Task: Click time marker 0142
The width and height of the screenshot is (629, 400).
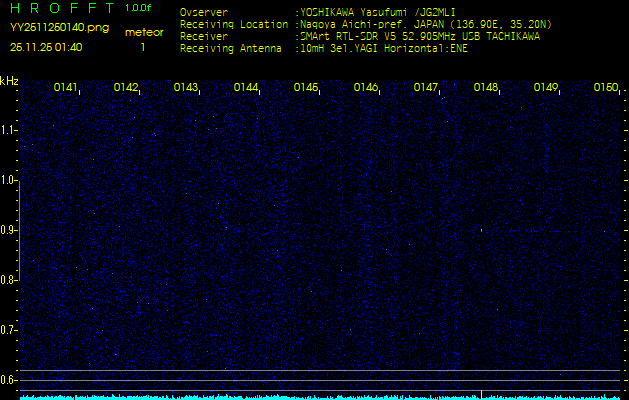Action: click(126, 87)
